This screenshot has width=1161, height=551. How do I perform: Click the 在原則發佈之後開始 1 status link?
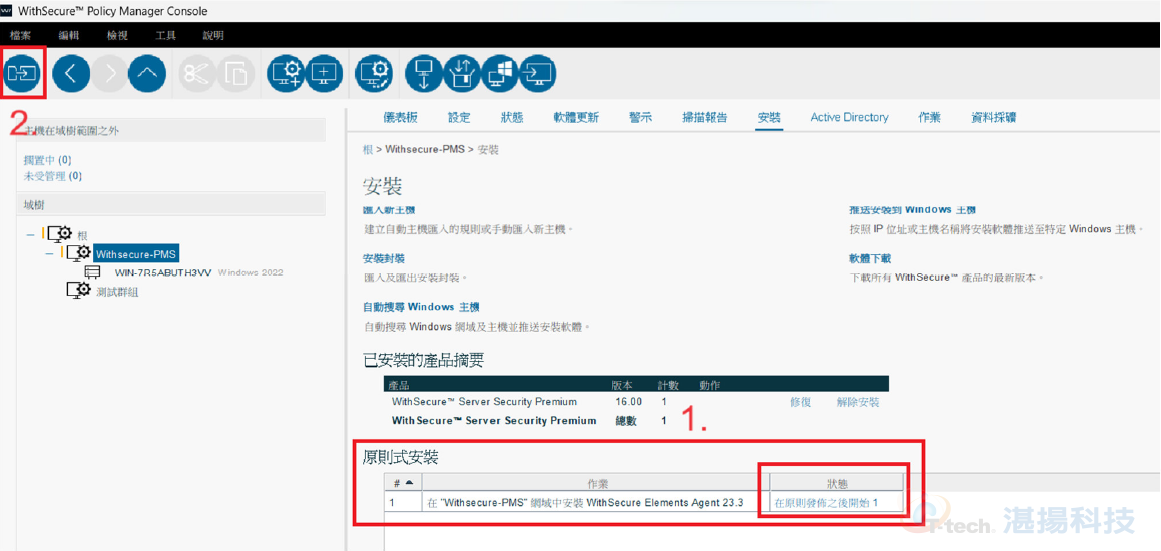826,503
